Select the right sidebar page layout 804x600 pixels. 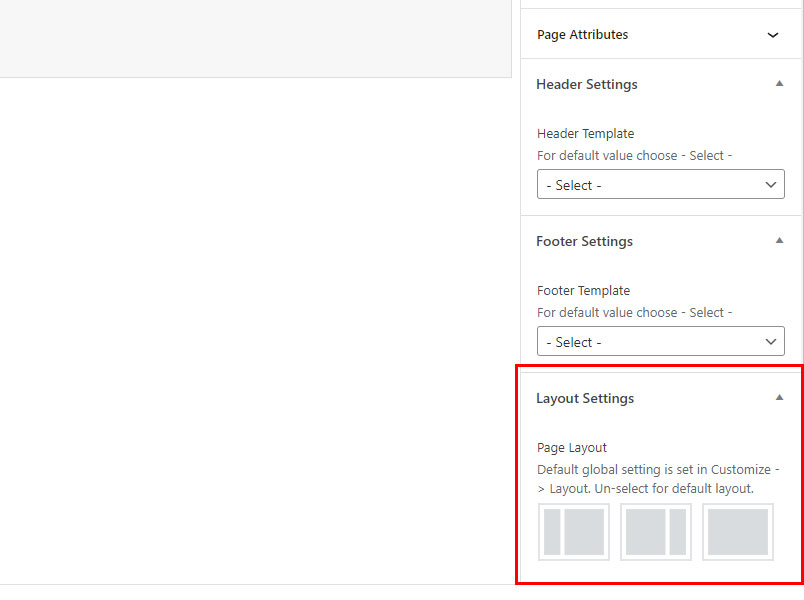coord(656,532)
